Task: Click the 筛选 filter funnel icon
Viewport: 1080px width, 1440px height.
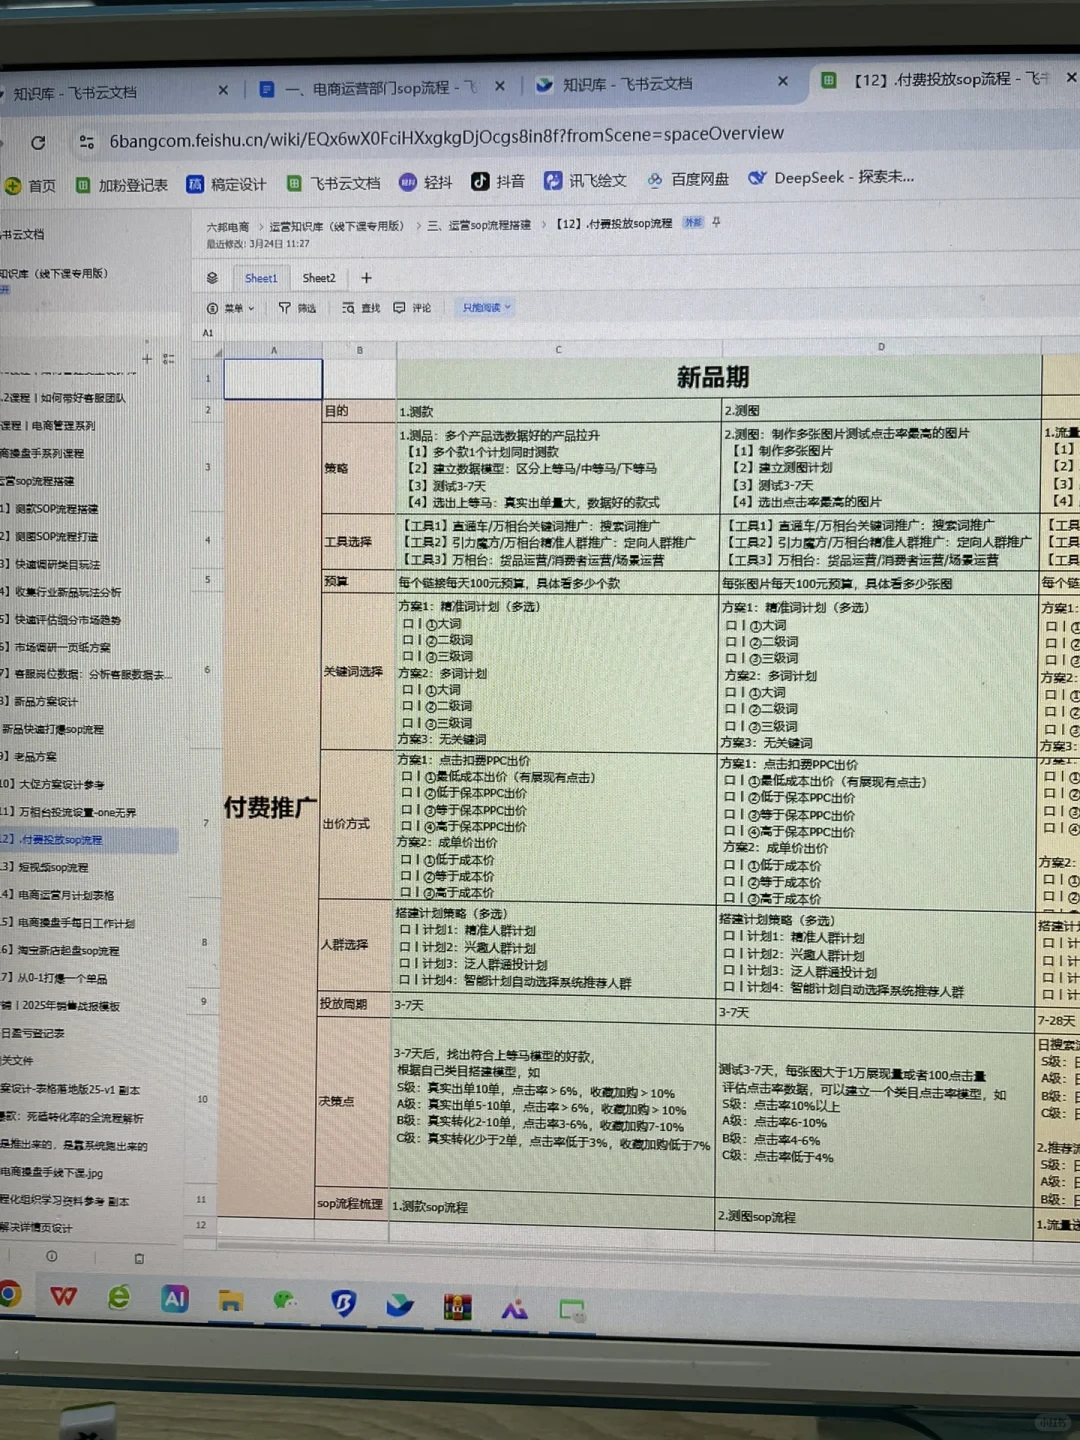Action: [x=285, y=308]
